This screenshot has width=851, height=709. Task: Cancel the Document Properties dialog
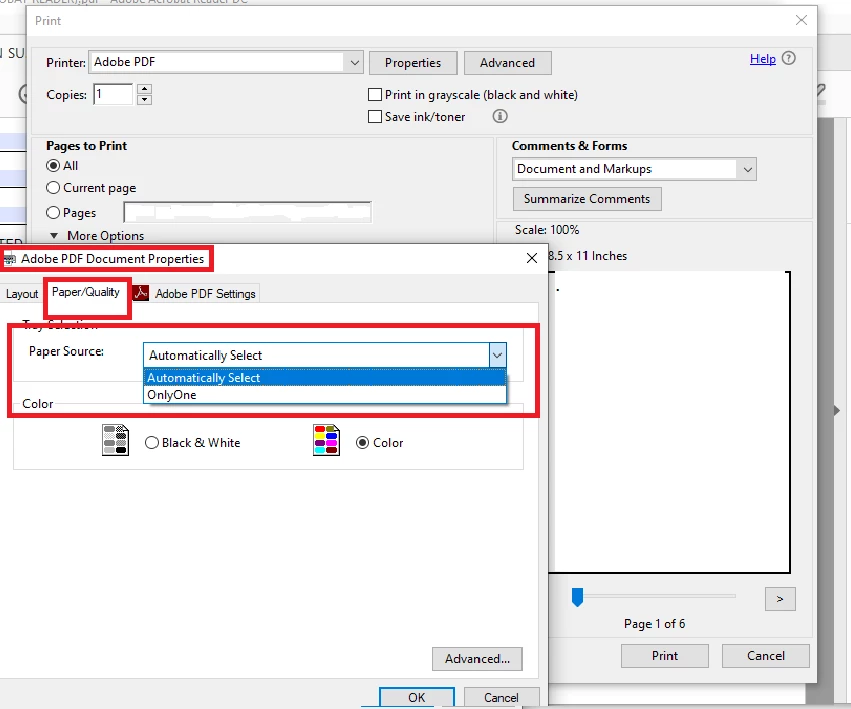(501, 698)
